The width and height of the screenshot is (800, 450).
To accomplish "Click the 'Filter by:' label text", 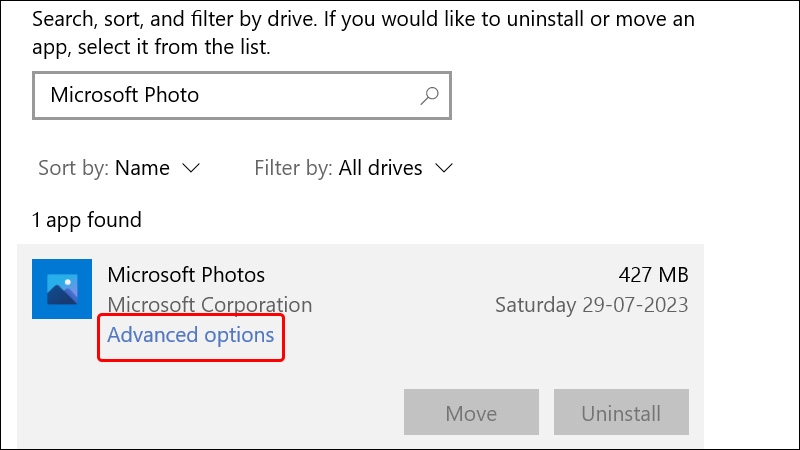I will (293, 168).
